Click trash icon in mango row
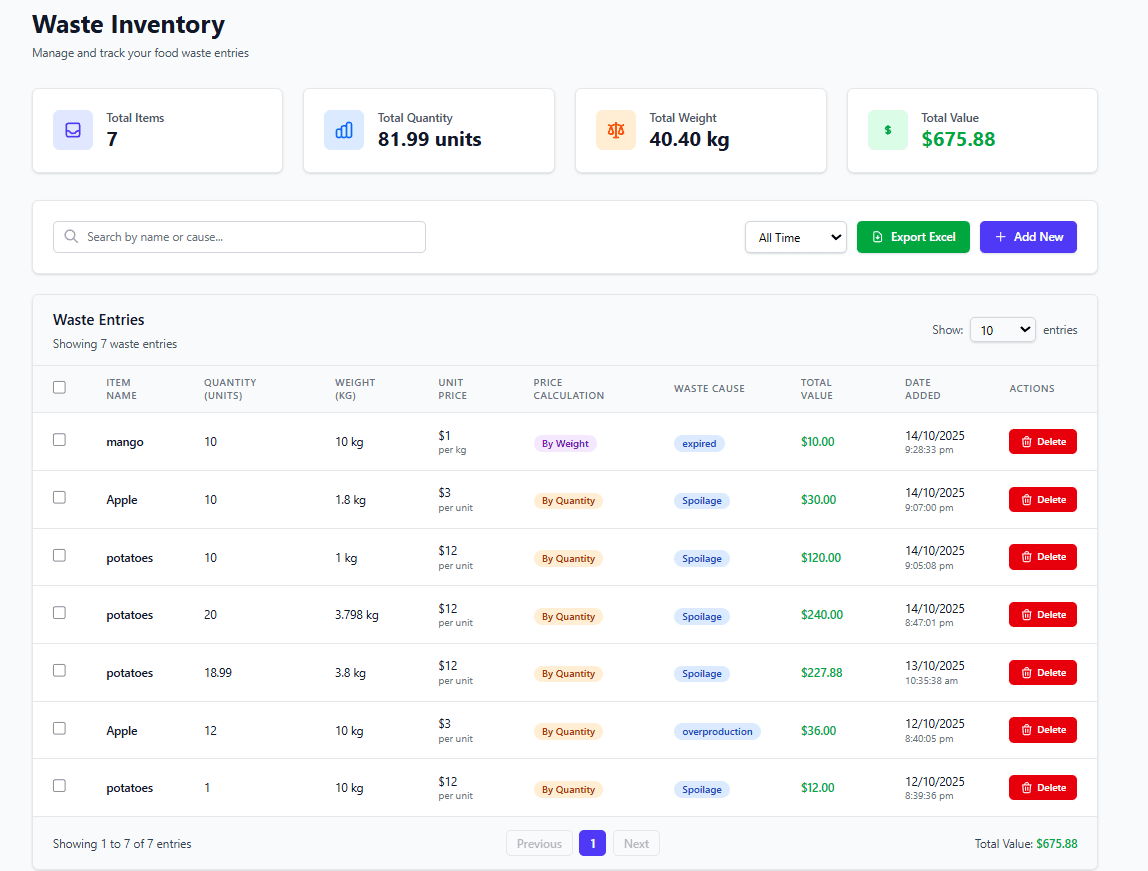 click(1026, 442)
